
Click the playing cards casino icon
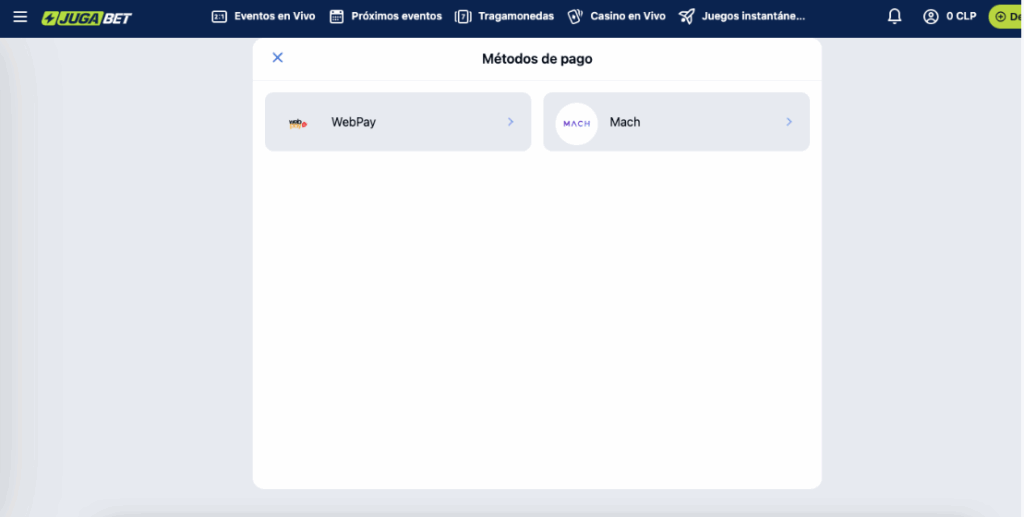tap(575, 17)
